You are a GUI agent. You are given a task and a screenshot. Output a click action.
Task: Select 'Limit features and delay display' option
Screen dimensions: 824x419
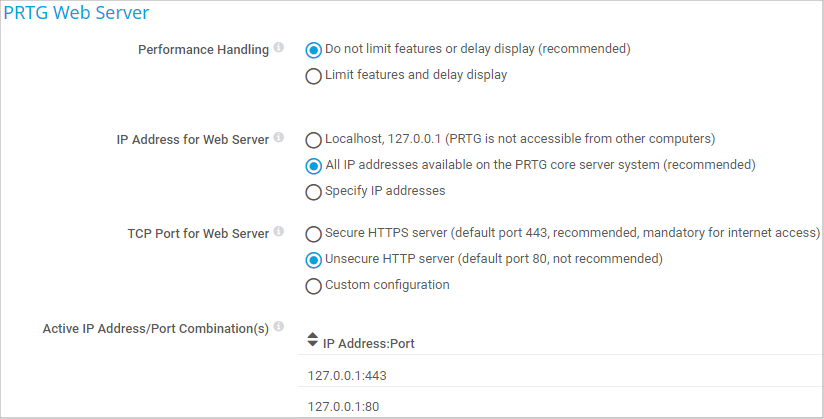[x=314, y=75]
